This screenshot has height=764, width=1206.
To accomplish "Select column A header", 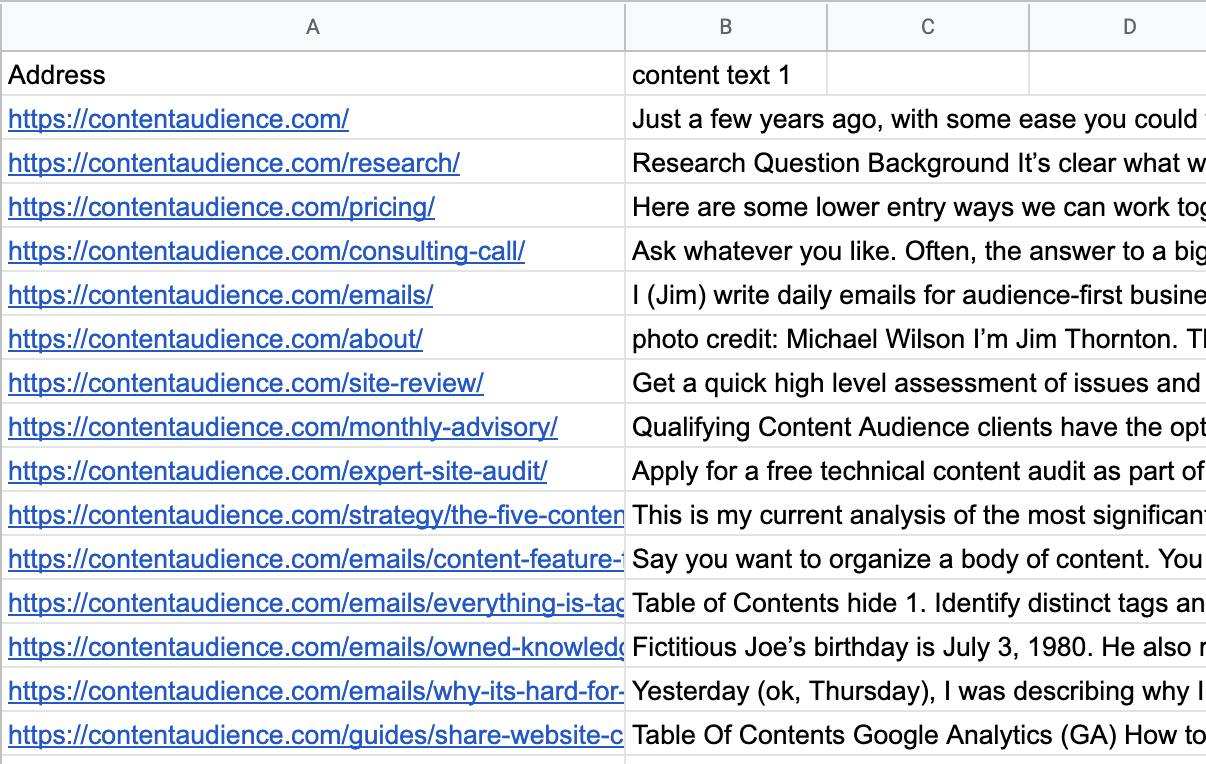I will point(313,27).
